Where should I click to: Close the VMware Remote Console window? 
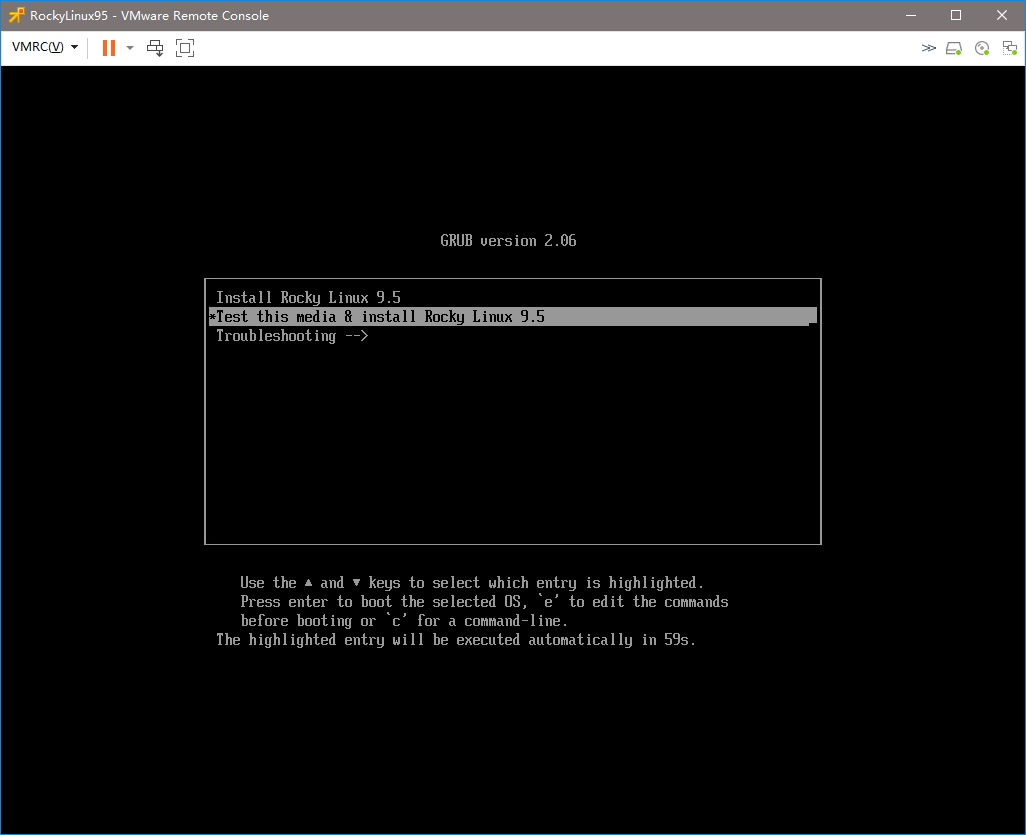(x=1002, y=15)
